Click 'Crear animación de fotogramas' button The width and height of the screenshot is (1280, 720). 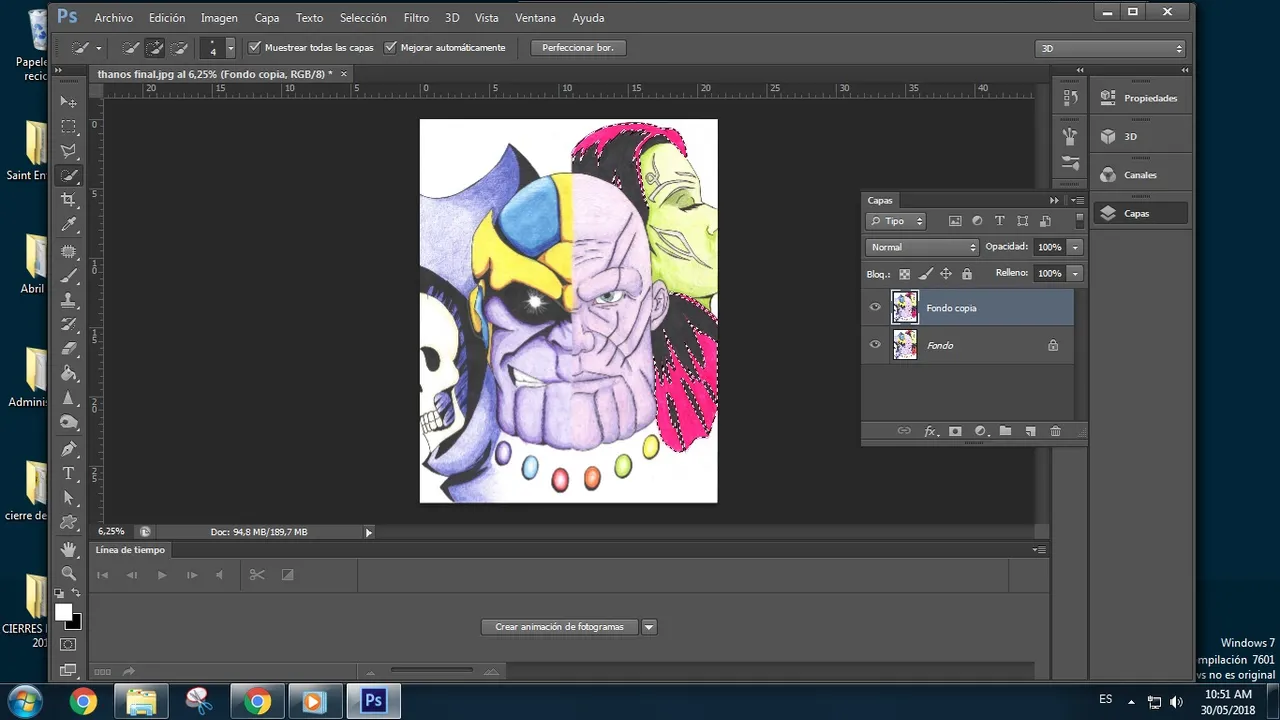pyautogui.click(x=559, y=627)
